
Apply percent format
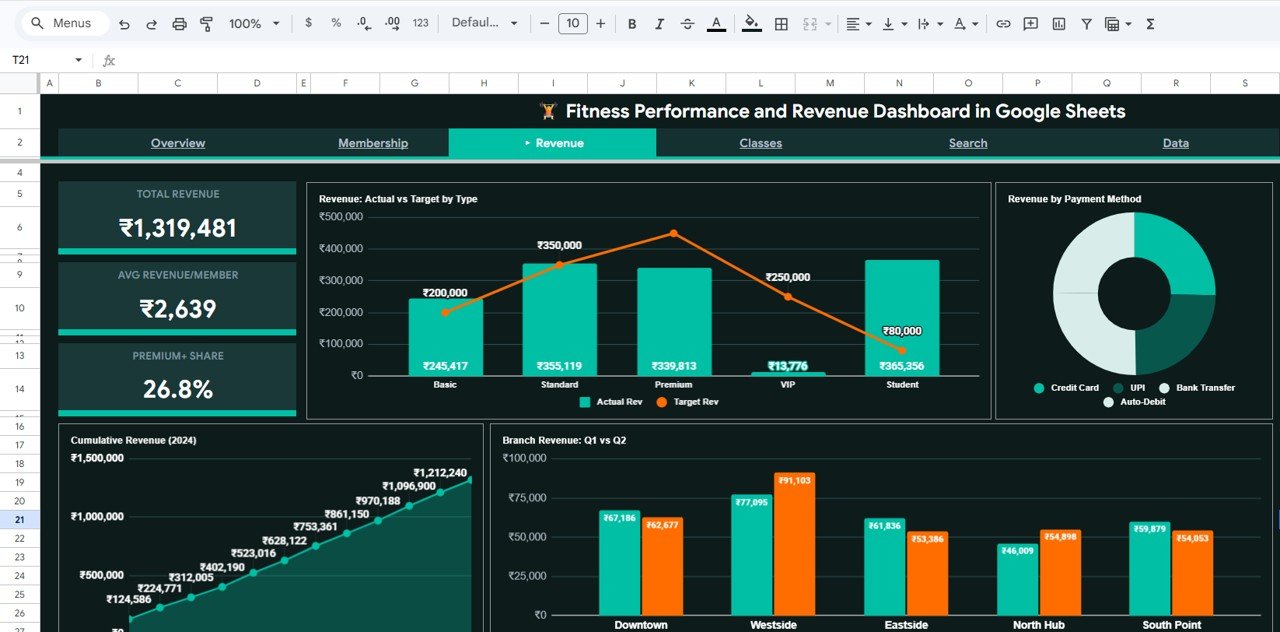pyautogui.click(x=336, y=22)
